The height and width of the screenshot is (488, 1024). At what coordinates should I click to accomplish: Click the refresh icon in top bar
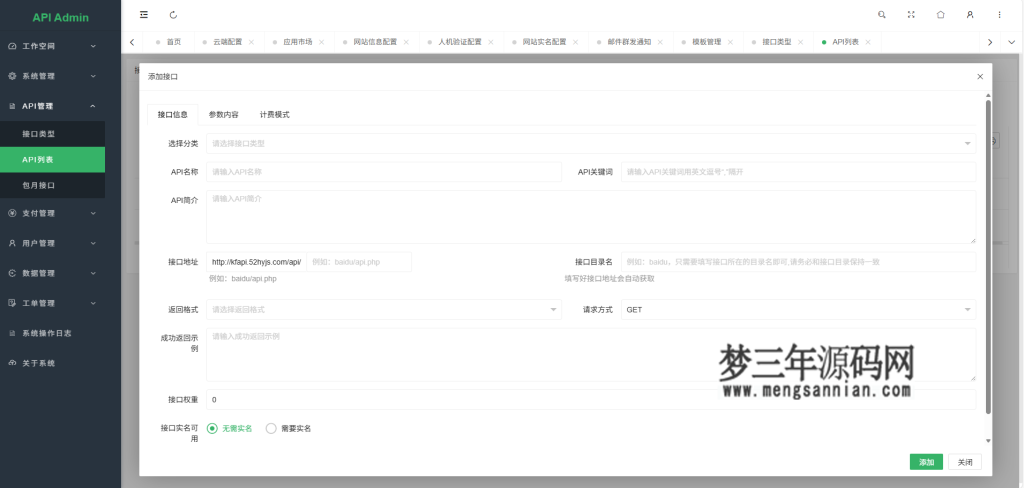173,14
